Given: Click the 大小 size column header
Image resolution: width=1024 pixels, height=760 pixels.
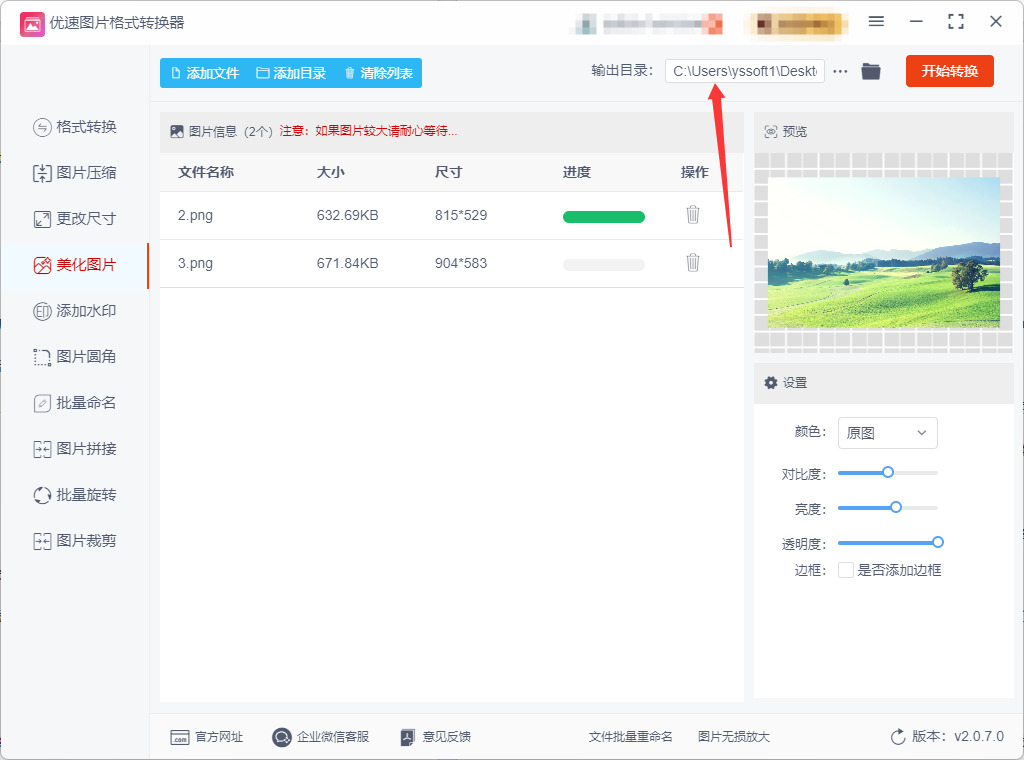Looking at the screenshot, I should [330, 172].
